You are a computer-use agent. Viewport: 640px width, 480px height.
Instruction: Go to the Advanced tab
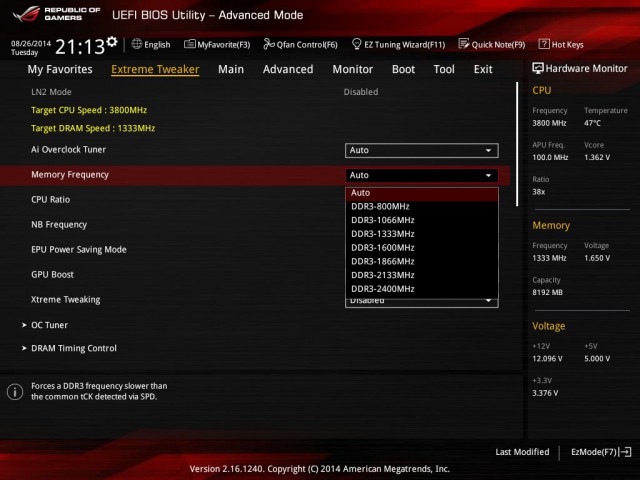pos(288,69)
